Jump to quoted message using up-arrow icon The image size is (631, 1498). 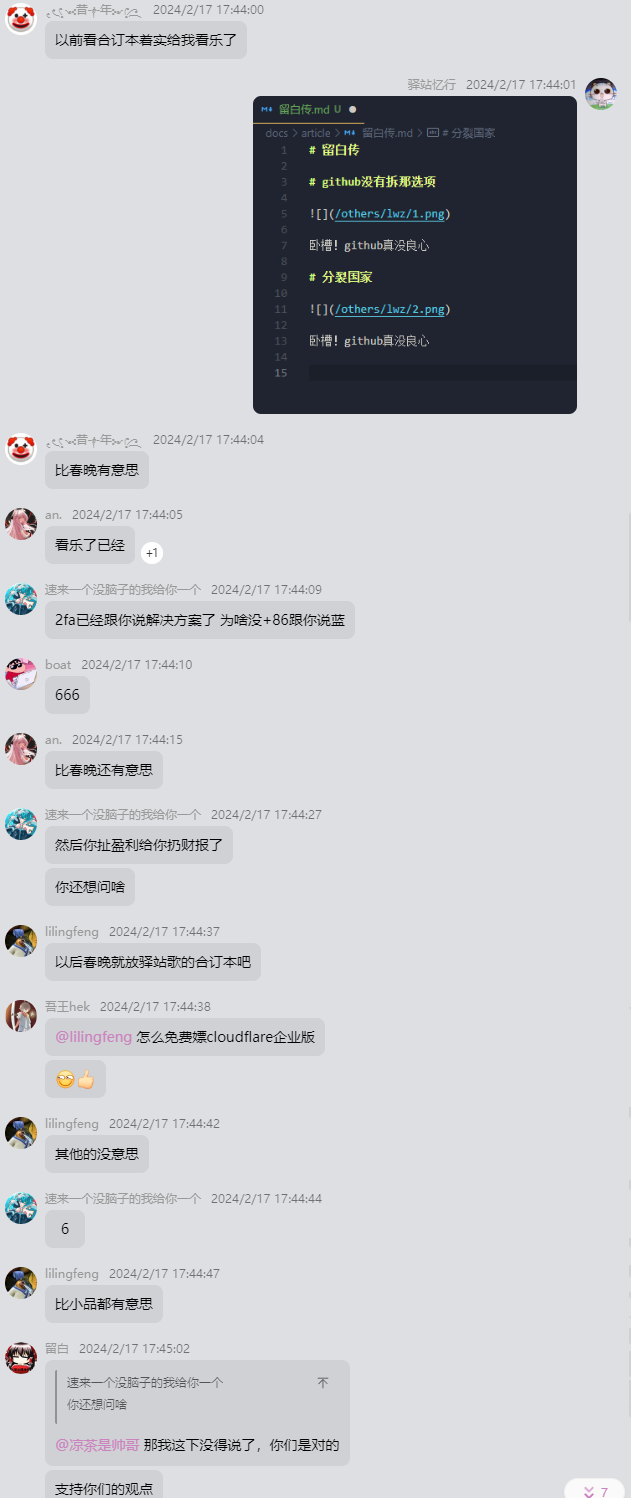(x=323, y=1383)
